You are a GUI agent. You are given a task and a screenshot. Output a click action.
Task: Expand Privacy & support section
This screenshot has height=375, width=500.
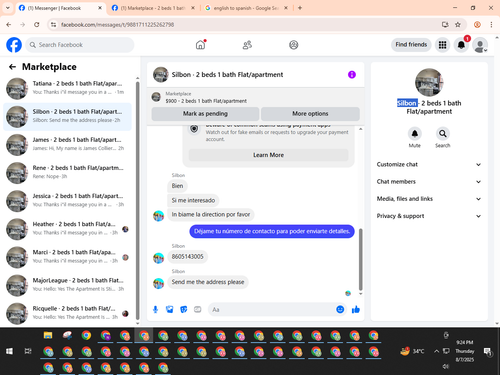pyautogui.click(x=429, y=216)
